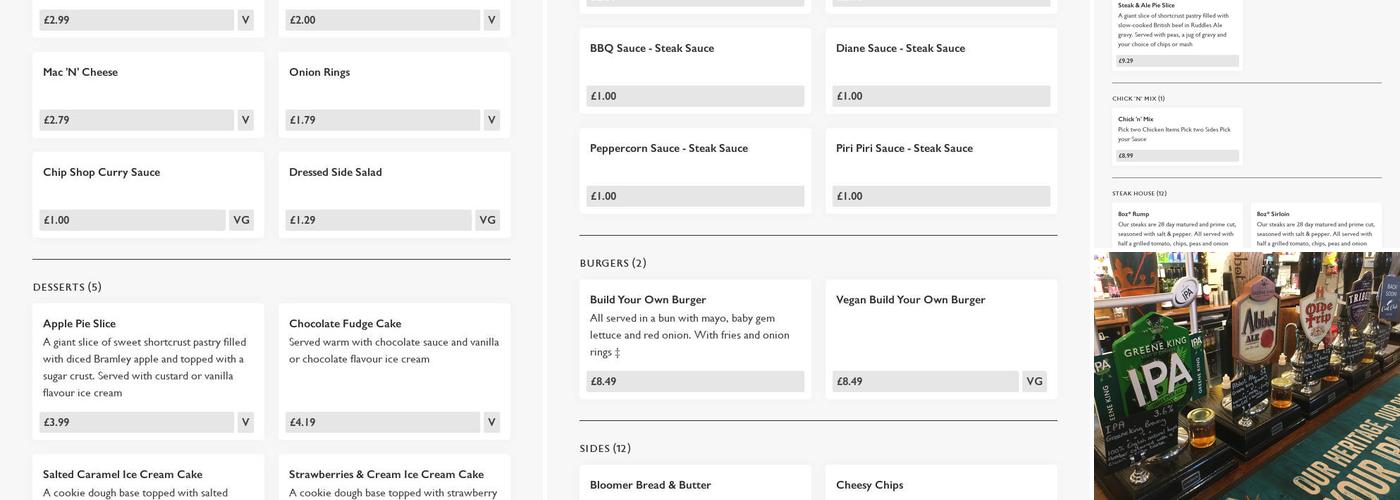Click the £1.00 price bar under BBQ Sauce
Image resolution: width=1400 pixels, height=500 pixels.
pyautogui.click(x=695, y=96)
